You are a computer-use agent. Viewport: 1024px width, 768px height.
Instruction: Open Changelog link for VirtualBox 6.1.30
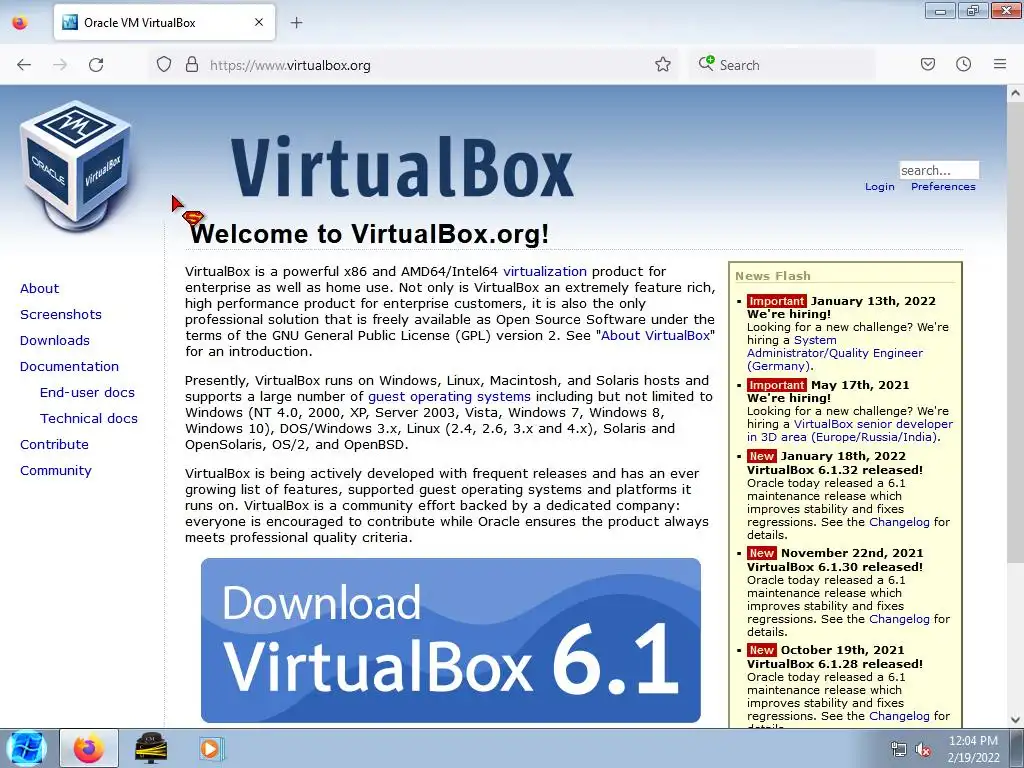coord(899,619)
